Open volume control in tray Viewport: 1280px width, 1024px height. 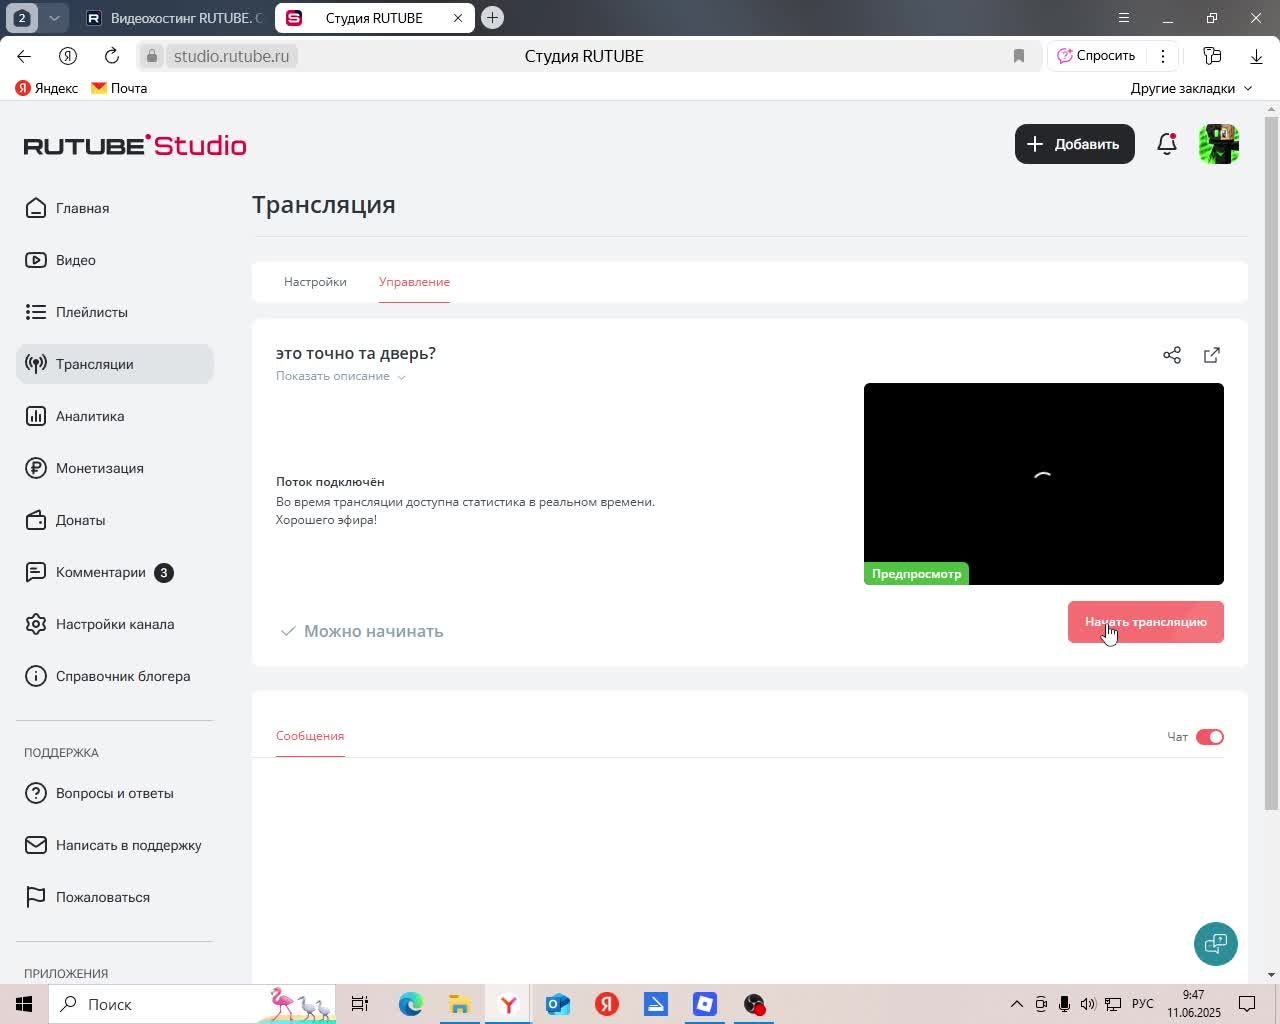pyautogui.click(x=1087, y=1004)
